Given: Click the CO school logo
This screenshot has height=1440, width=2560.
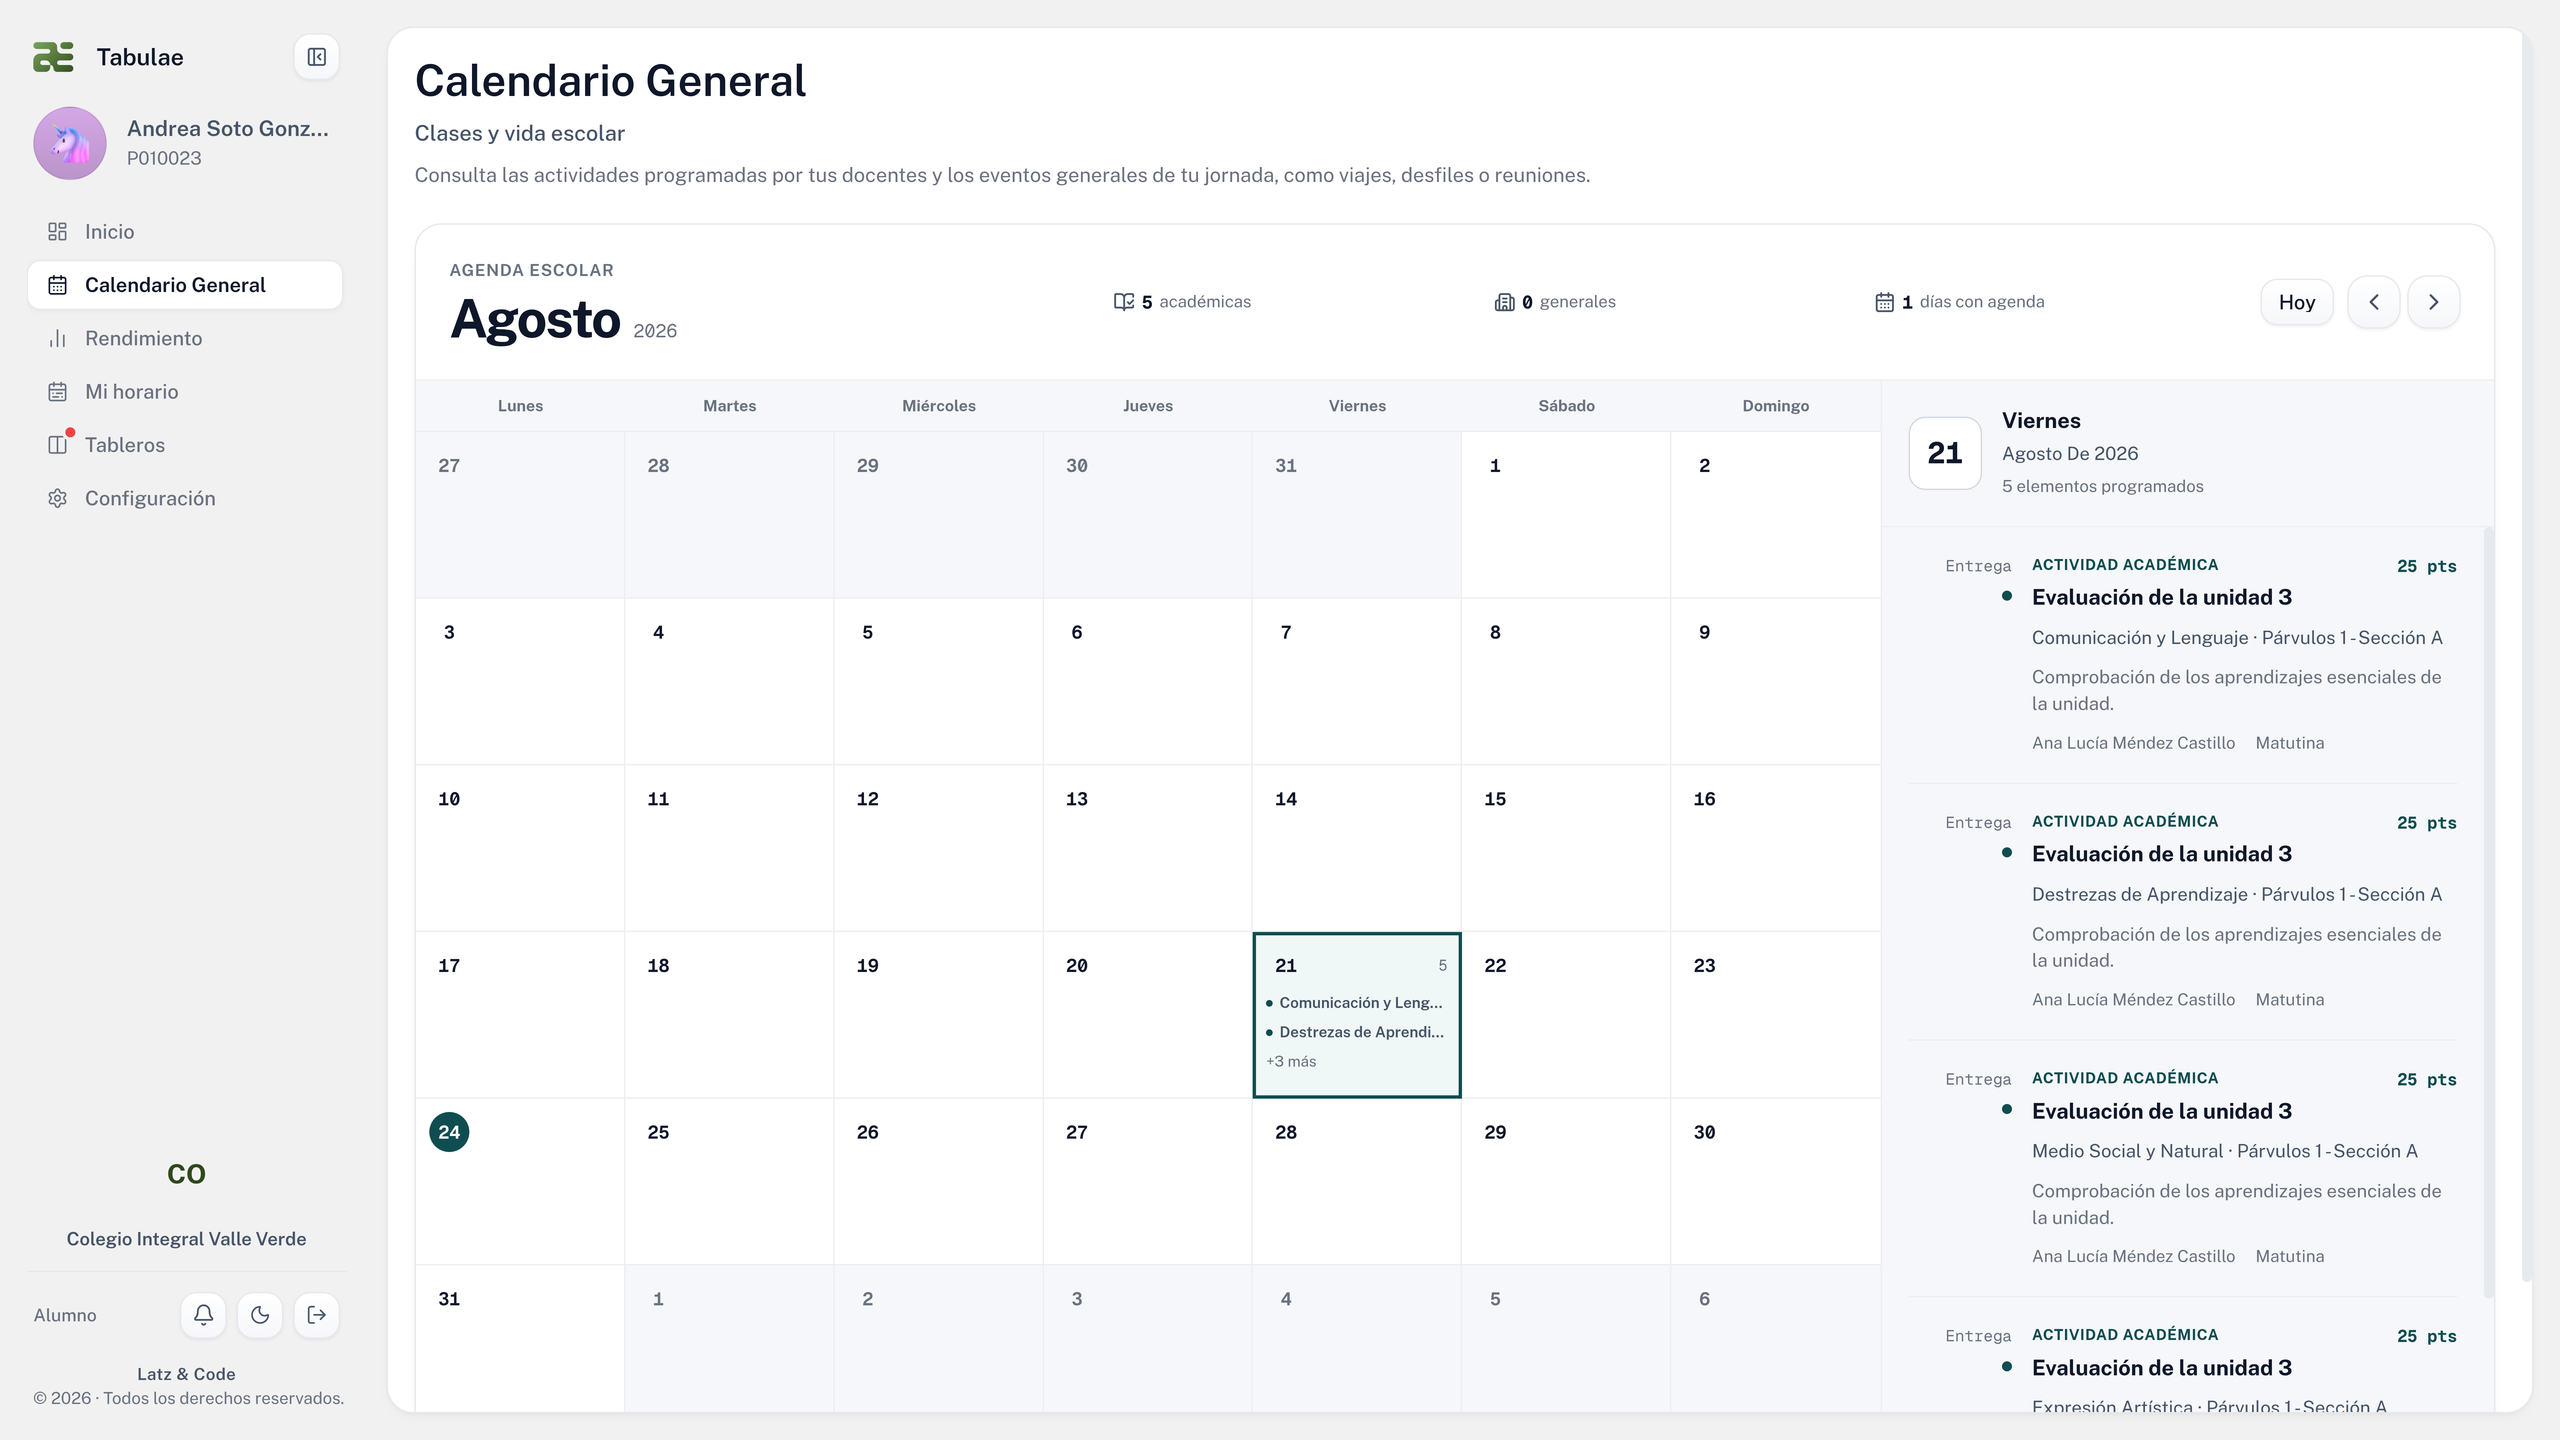Looking at the screenshot, I should (x=186, y=1174).
